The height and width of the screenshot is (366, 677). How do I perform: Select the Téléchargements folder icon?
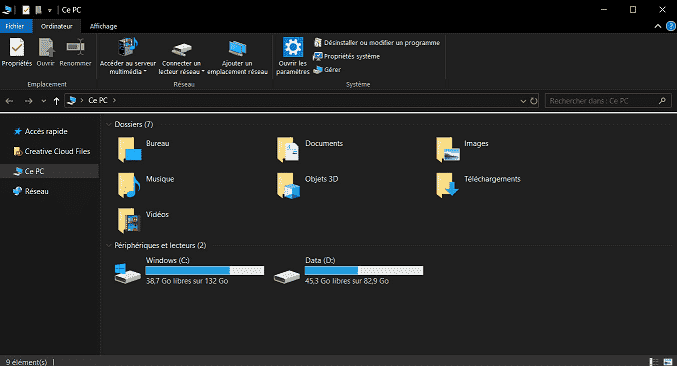pyautogui.click(x=447, y=185)
